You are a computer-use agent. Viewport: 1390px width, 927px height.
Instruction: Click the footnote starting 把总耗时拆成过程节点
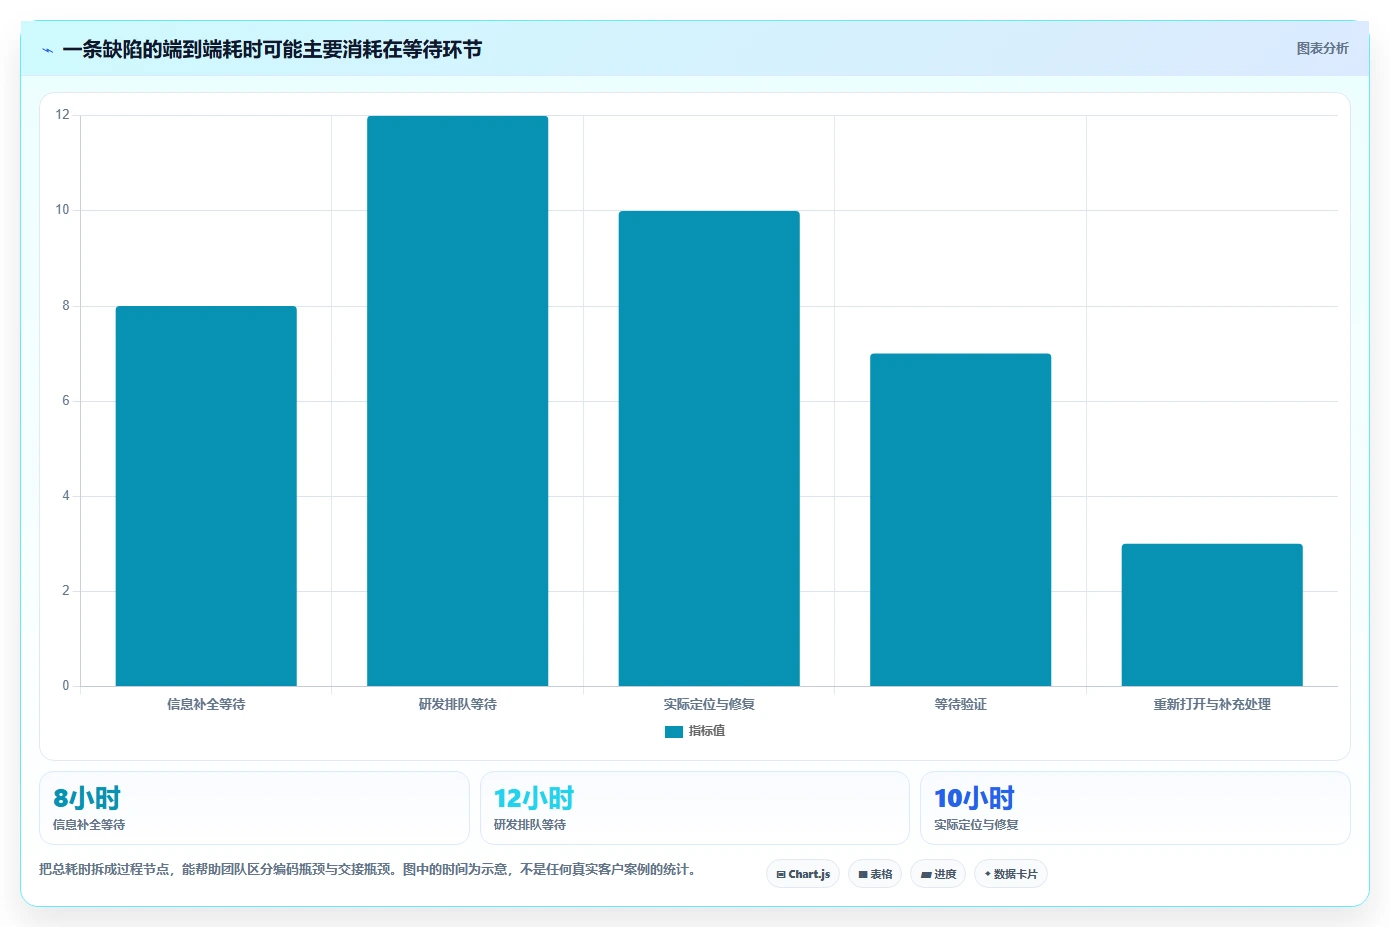click(x=367, y=869)
